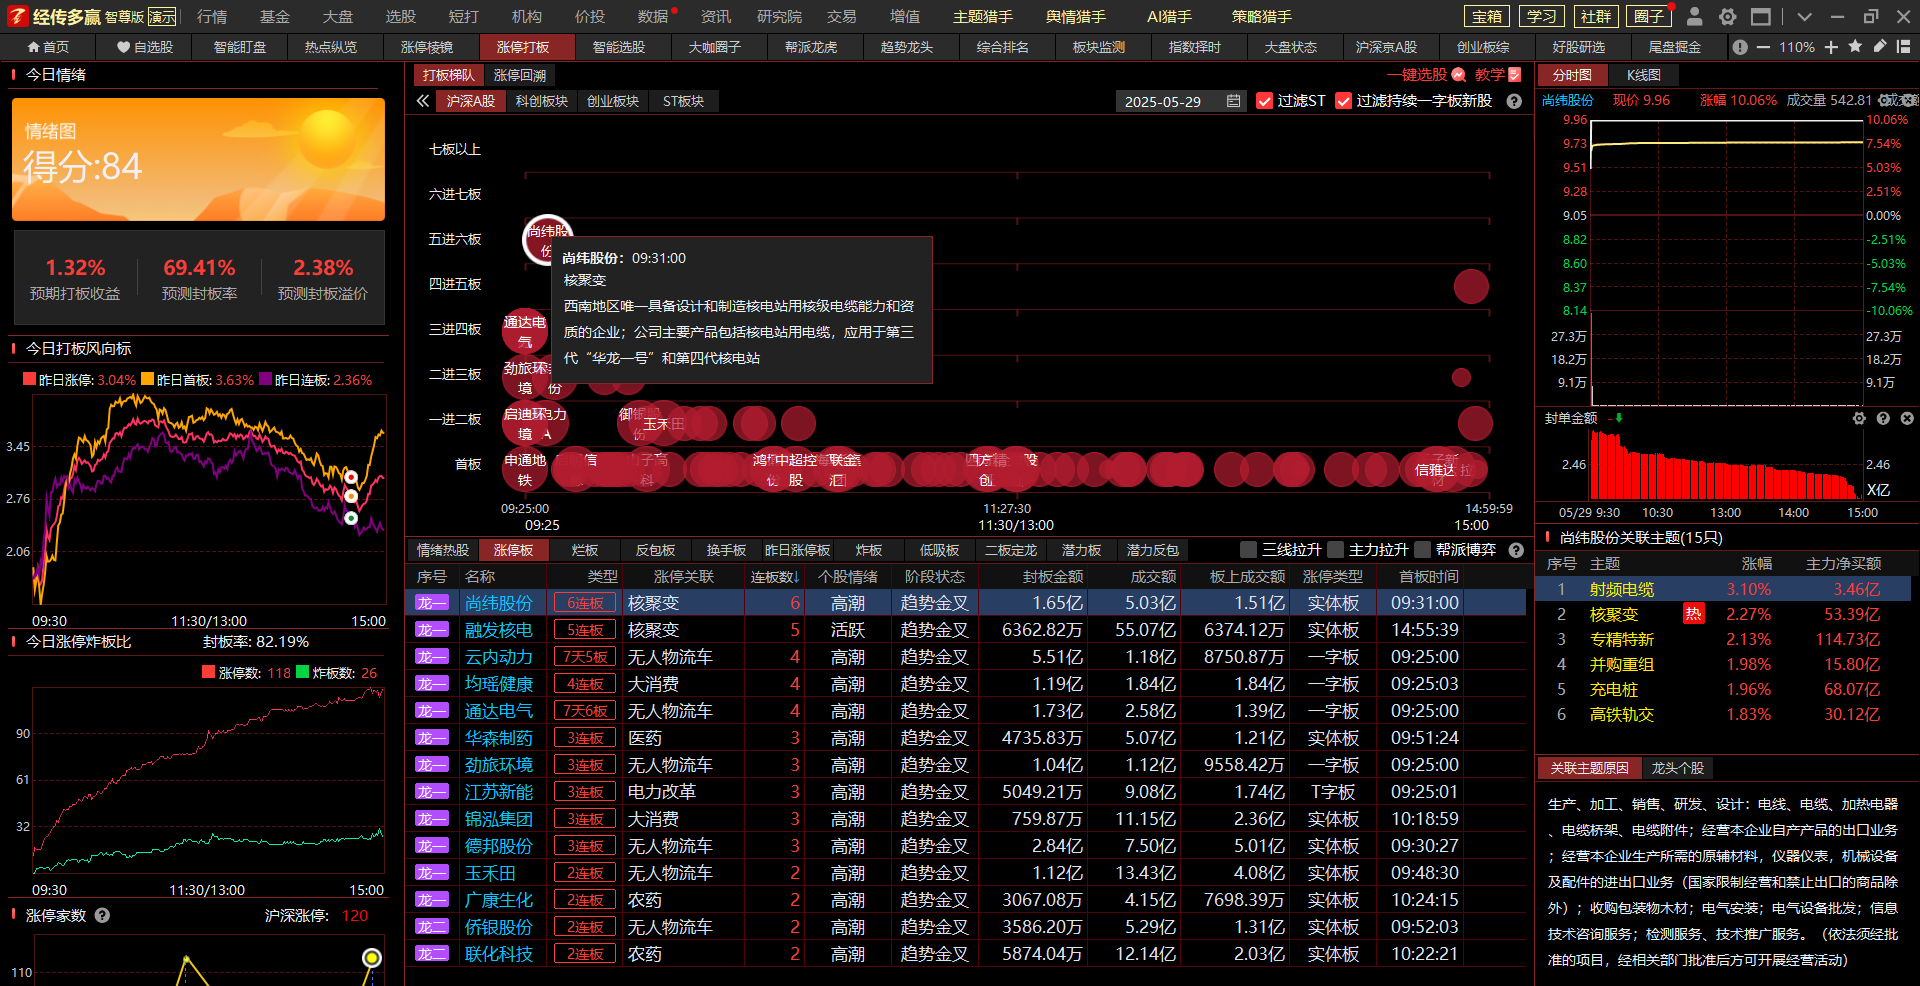This screenshot has height=986, width=1920.
Task: Click the 学习 button
Action: tap(1541, 16)
